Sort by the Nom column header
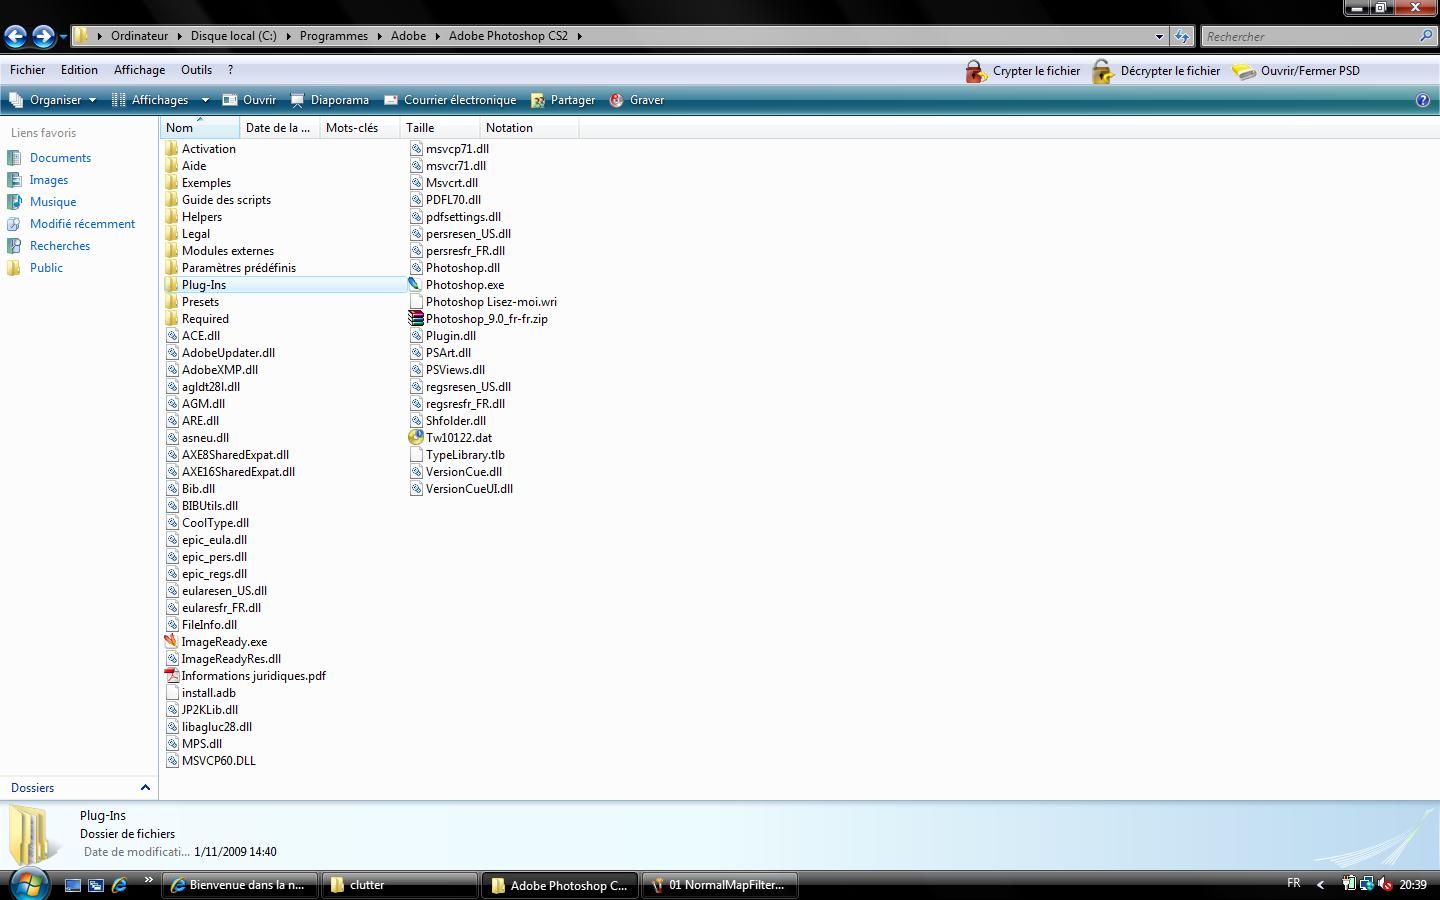1440x900 pixels. tap(199, 128)
